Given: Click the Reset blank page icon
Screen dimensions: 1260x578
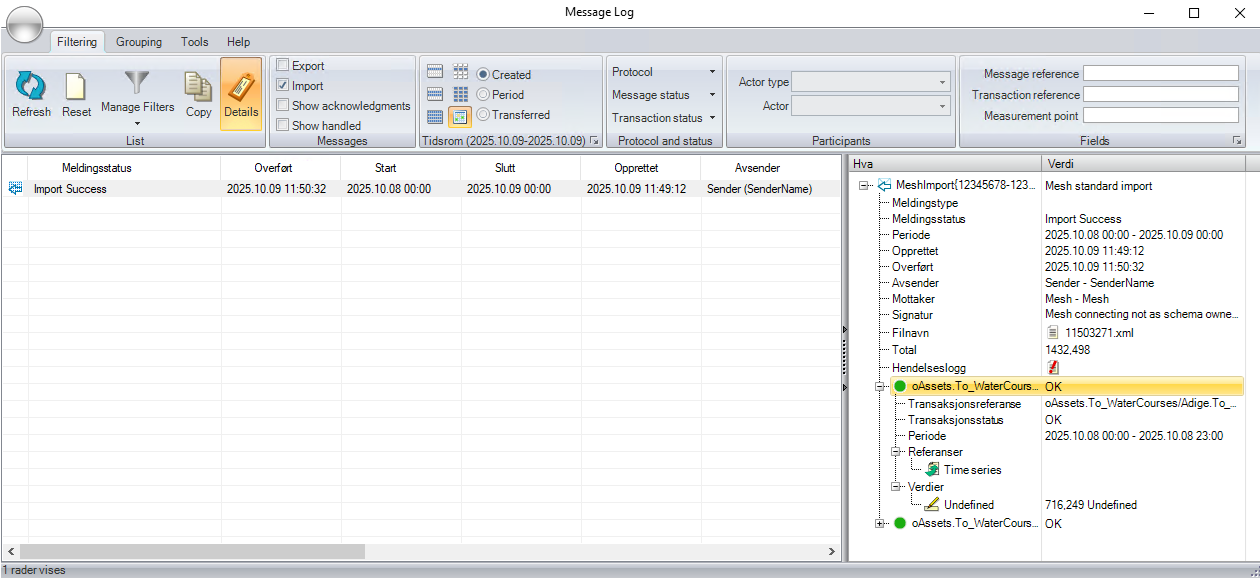Looking at the screenshot, I should click(x=76, y=89).
